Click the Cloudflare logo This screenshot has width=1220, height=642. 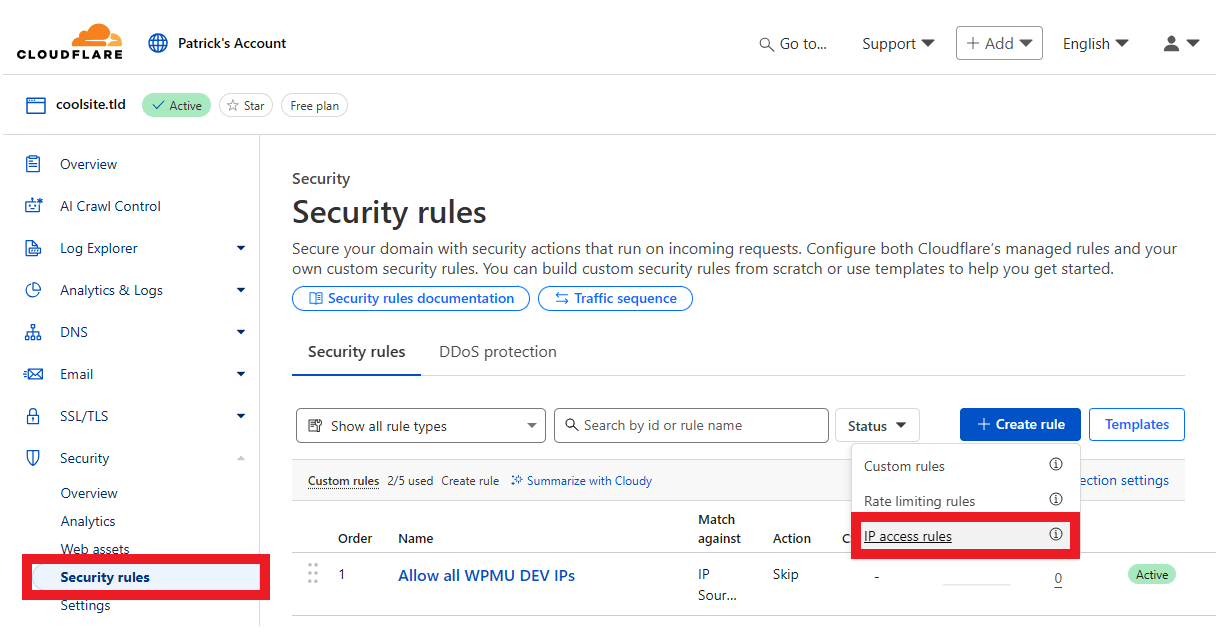click(70, 42)
